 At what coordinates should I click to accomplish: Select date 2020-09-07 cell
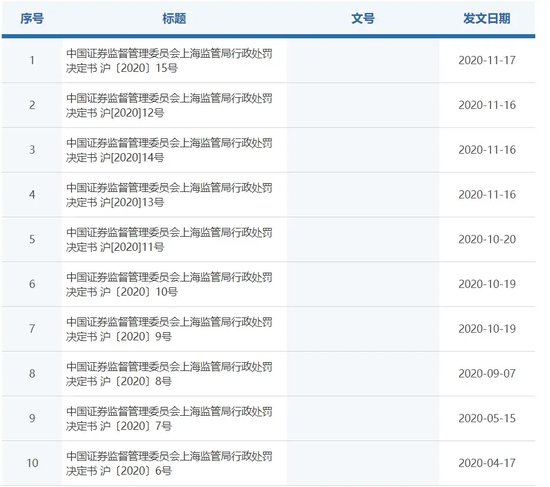click(487, 373)
